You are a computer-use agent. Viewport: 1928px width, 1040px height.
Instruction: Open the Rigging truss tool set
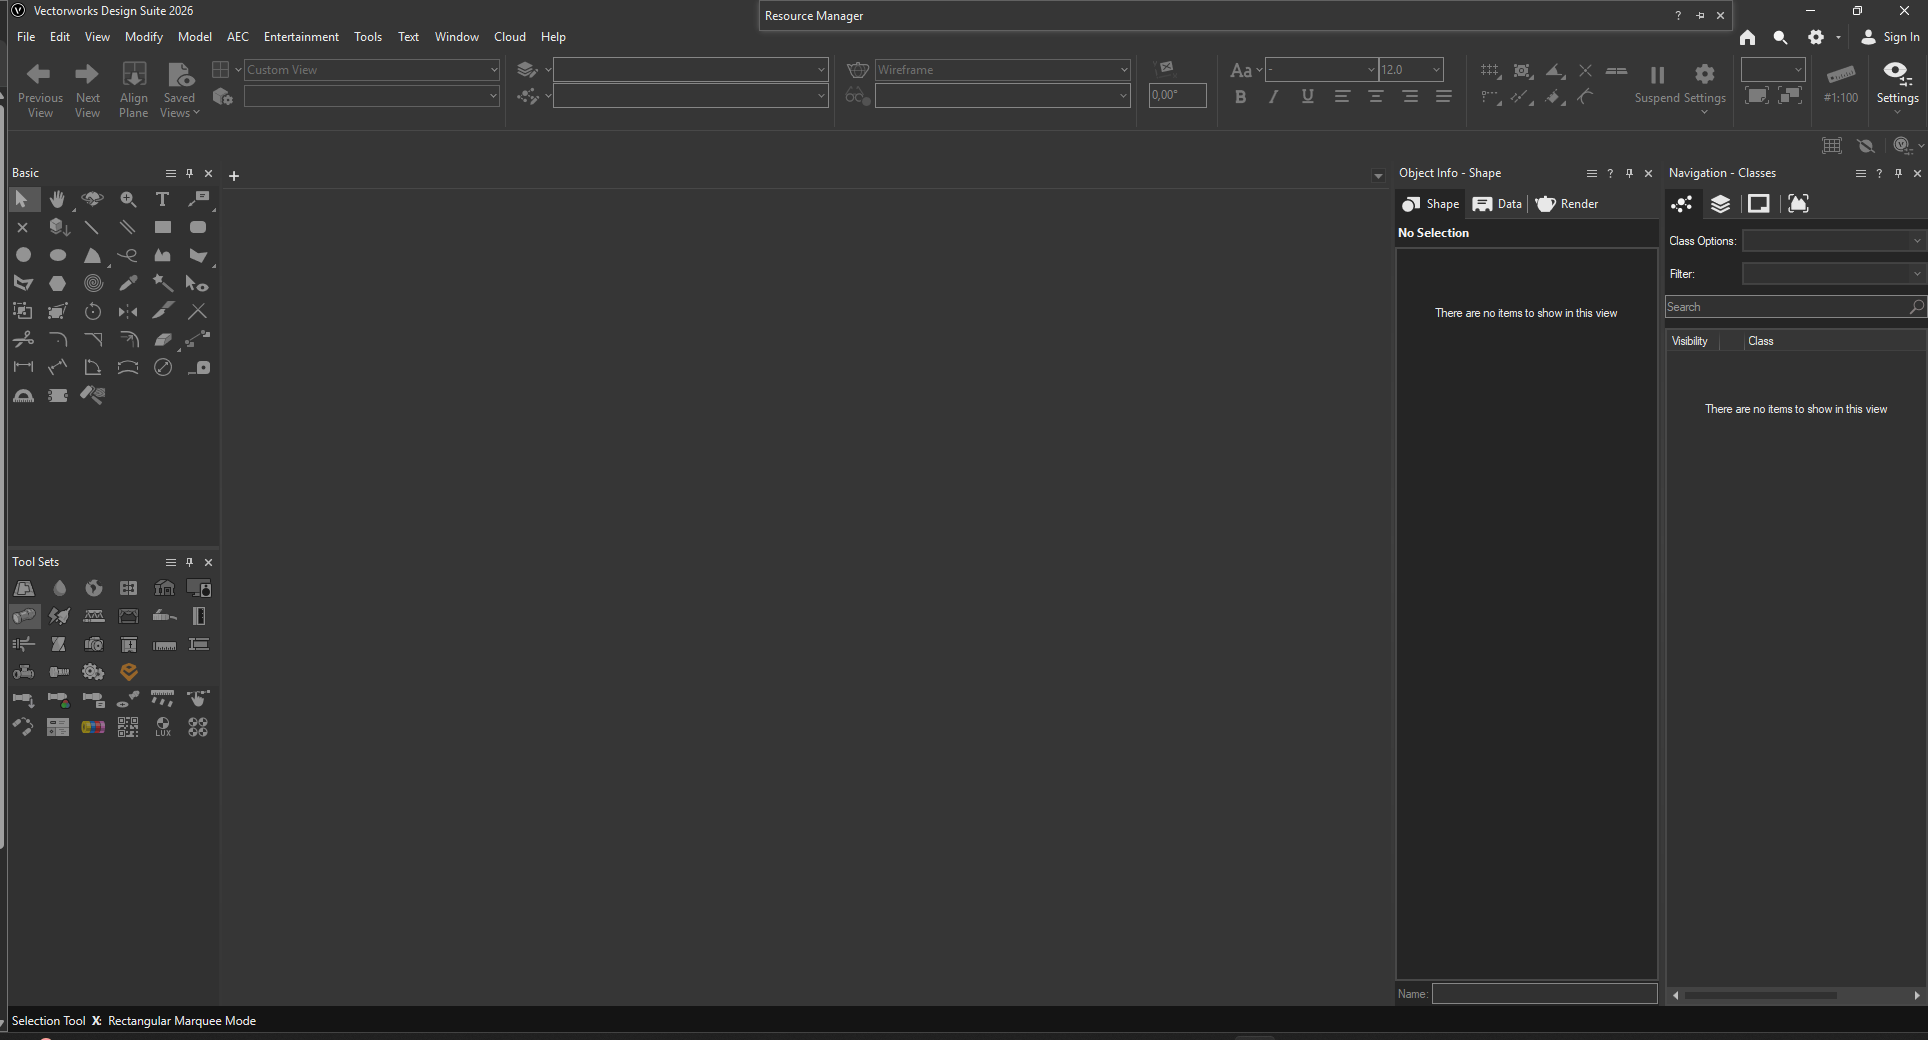(x=93, y=616)
